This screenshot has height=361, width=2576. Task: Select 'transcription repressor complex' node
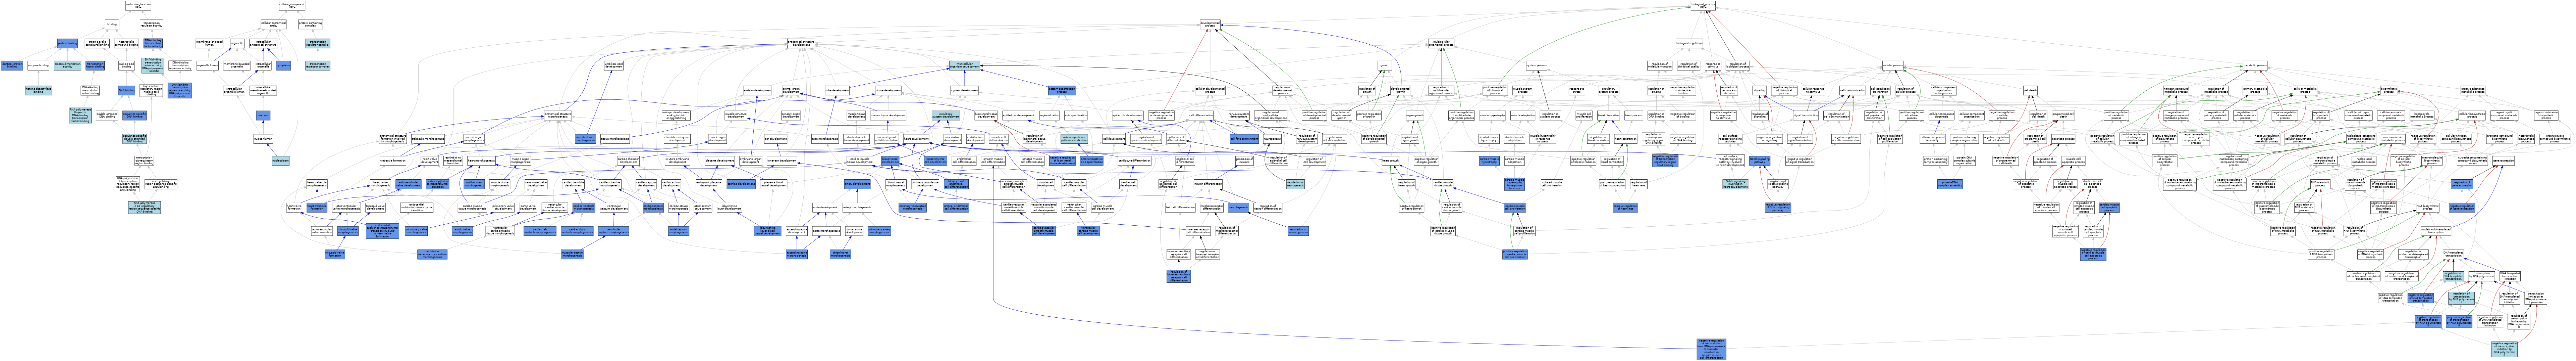coord(318,65)
